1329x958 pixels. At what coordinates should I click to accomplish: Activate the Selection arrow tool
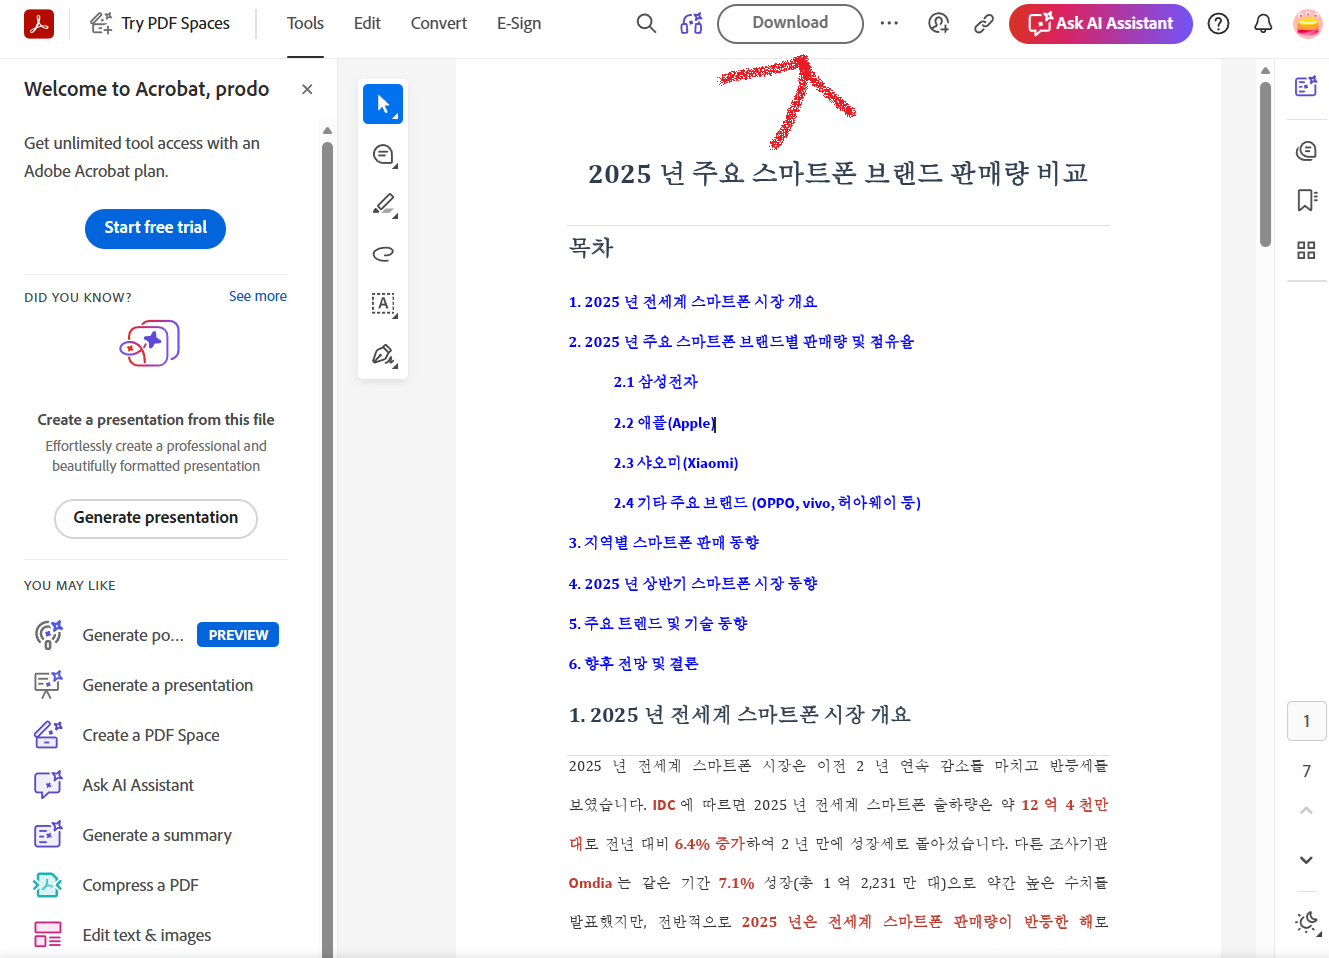[383, 103]
